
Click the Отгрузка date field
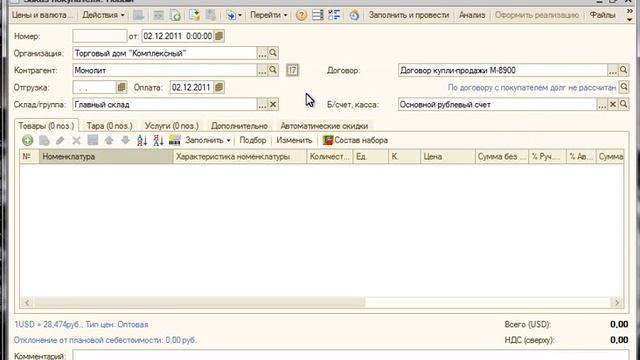94,87
